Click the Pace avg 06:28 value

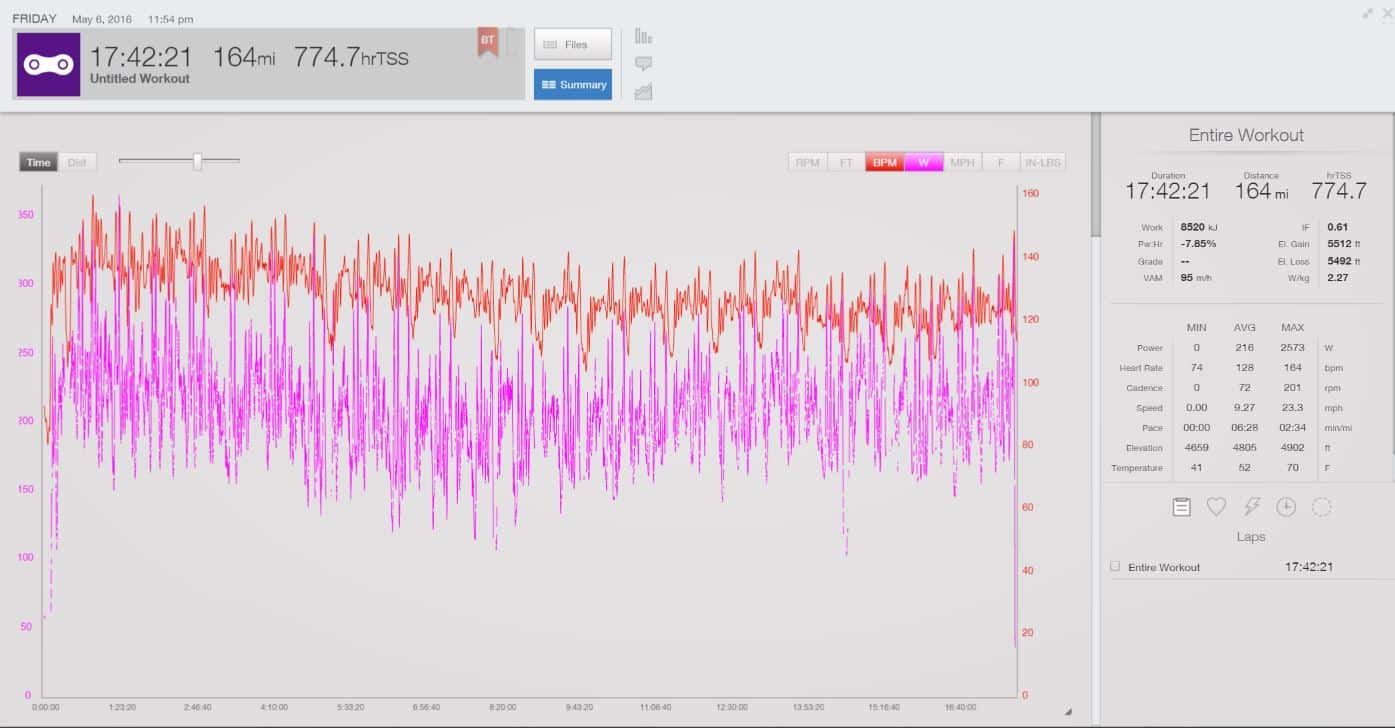pos(1244,428)
